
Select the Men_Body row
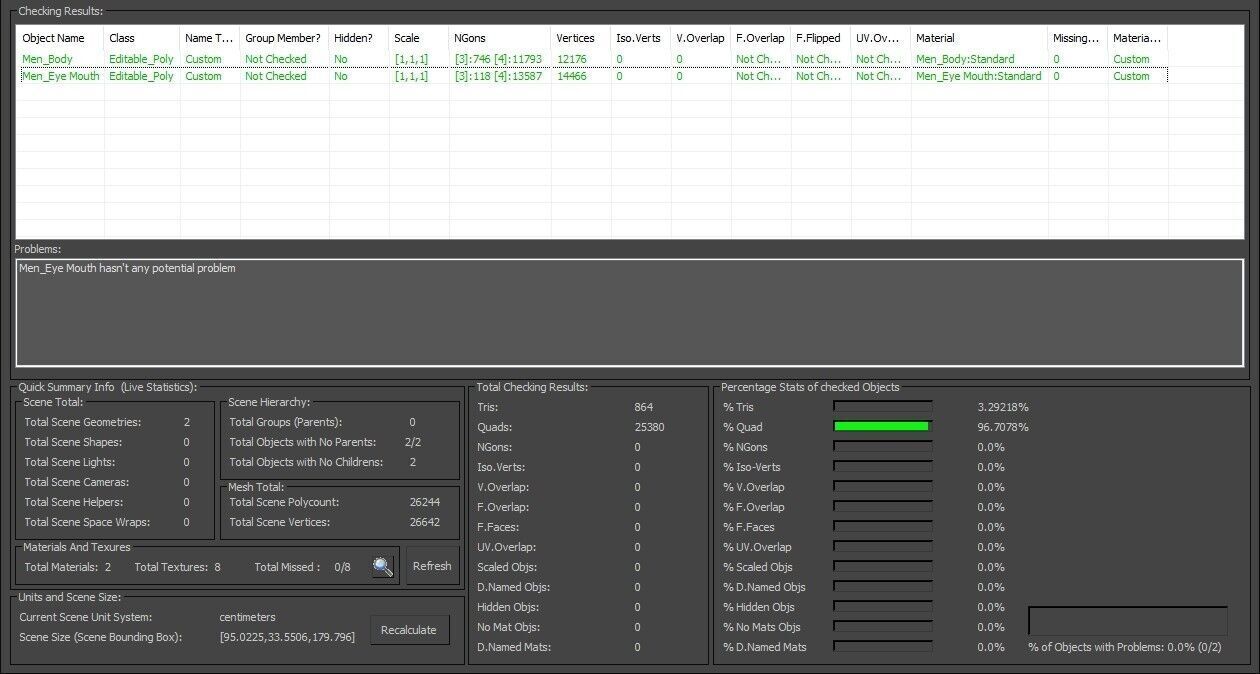(592, 59)
